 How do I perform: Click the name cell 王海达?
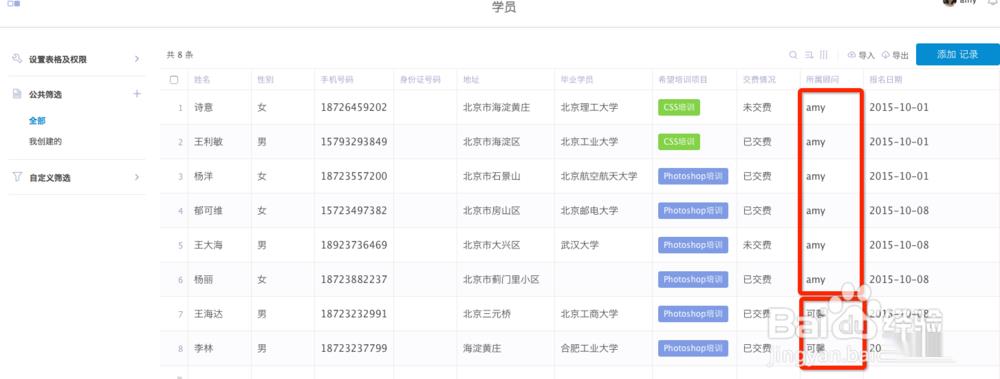coord(209,314)
